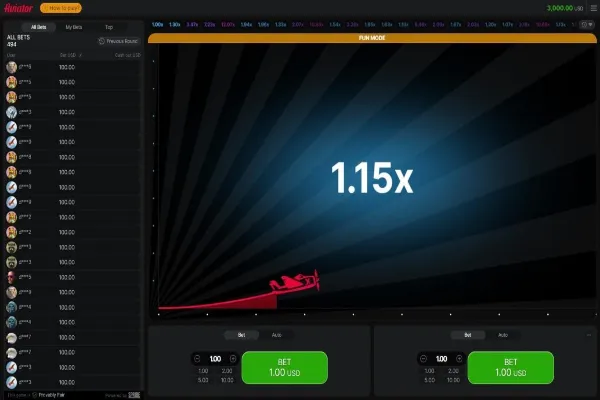Select the Auto tab in the first bet panel
600x400 pixels.
pyautogui.click(x=277, y=335)
